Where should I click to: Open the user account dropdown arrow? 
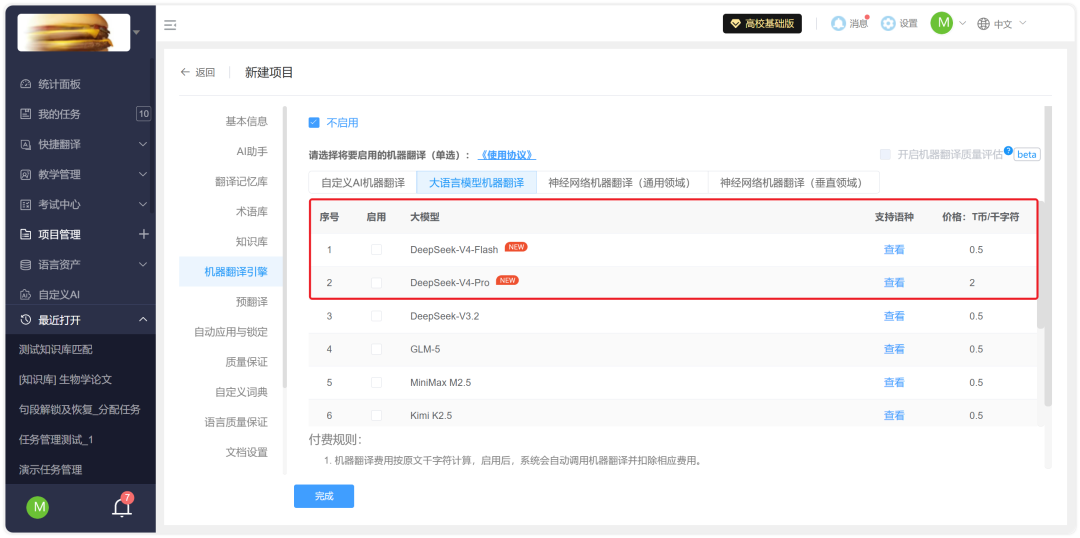pyautogui.click(x=962, y=23)
